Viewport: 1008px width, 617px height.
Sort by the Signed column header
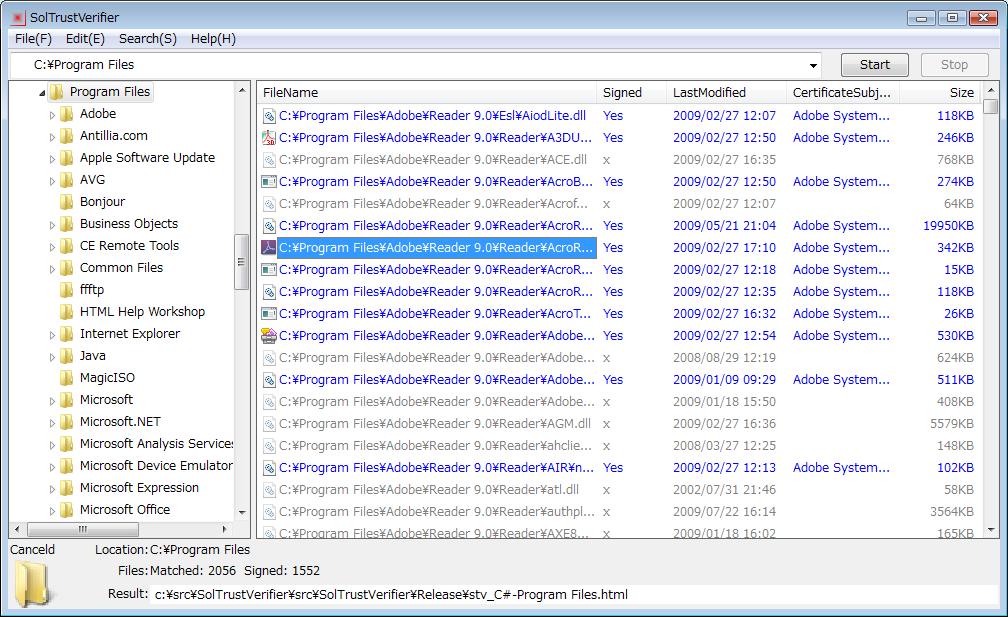pos(631,93)
